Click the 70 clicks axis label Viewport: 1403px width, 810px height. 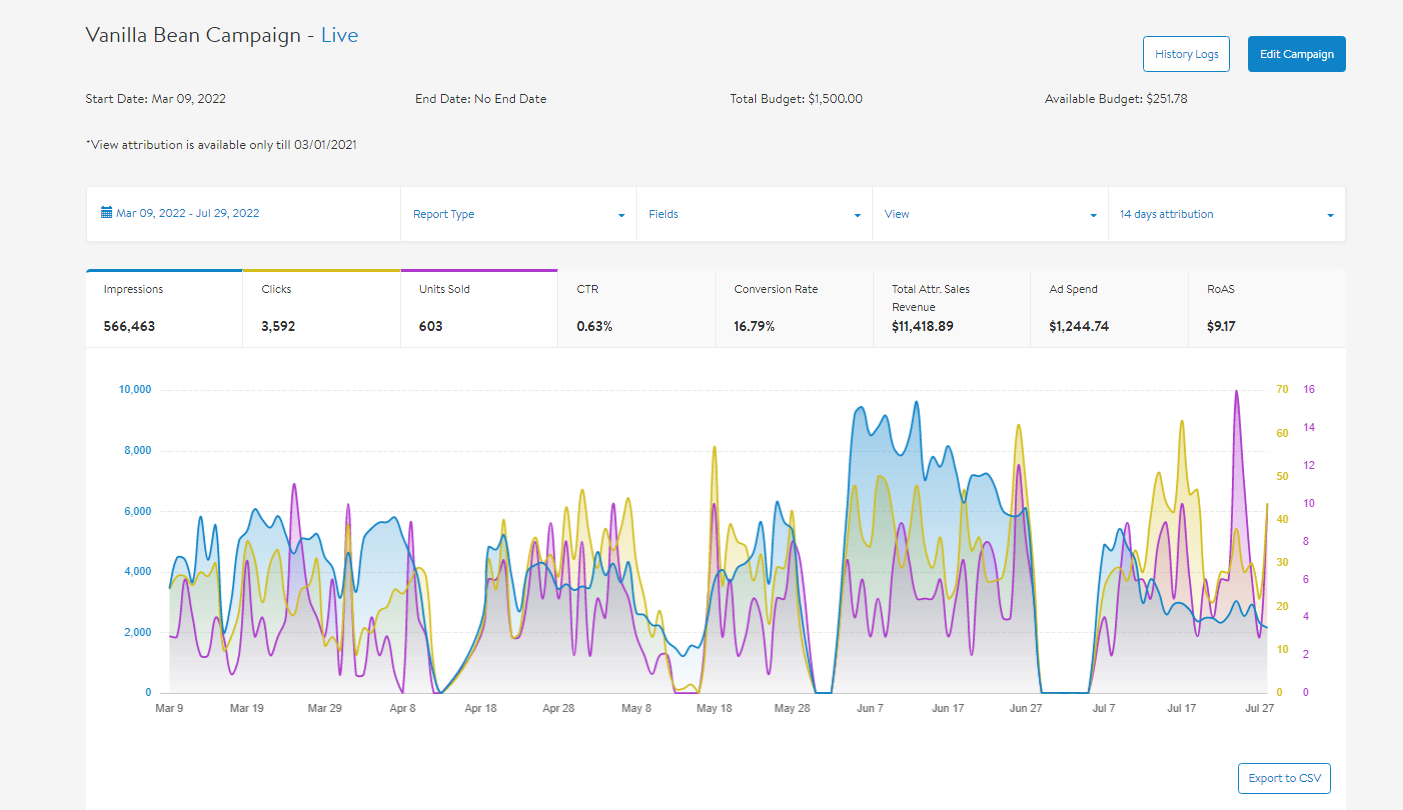pyautogui.click(x=1282, y=389)
